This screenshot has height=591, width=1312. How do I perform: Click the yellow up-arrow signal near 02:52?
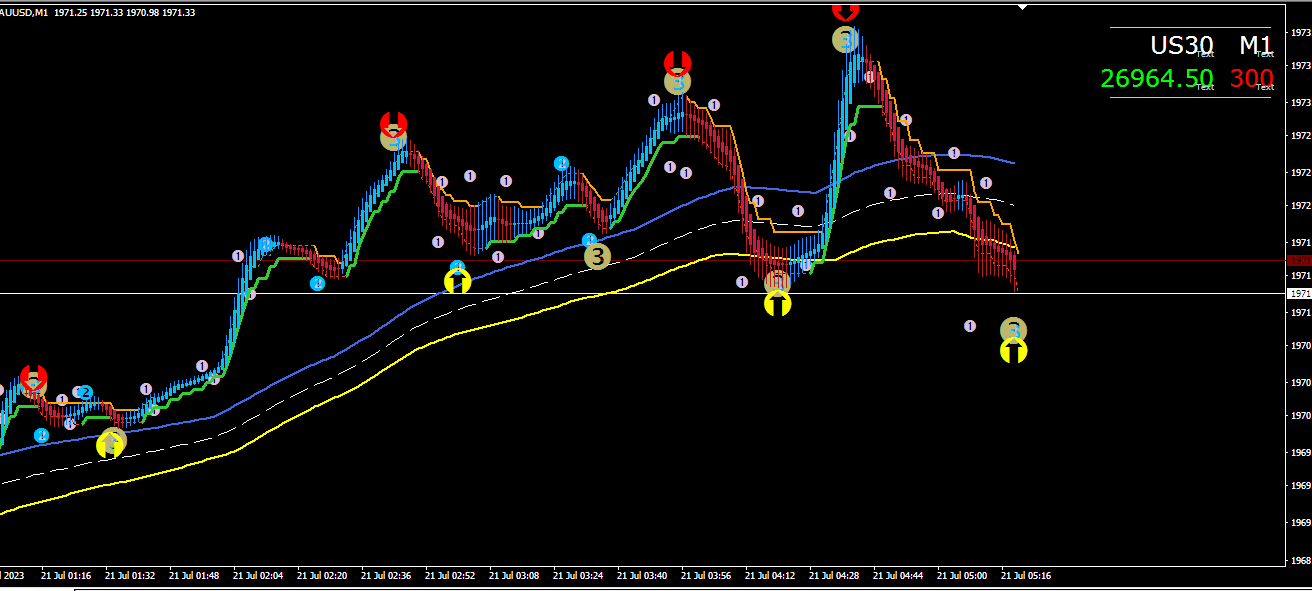coord(457,282)
